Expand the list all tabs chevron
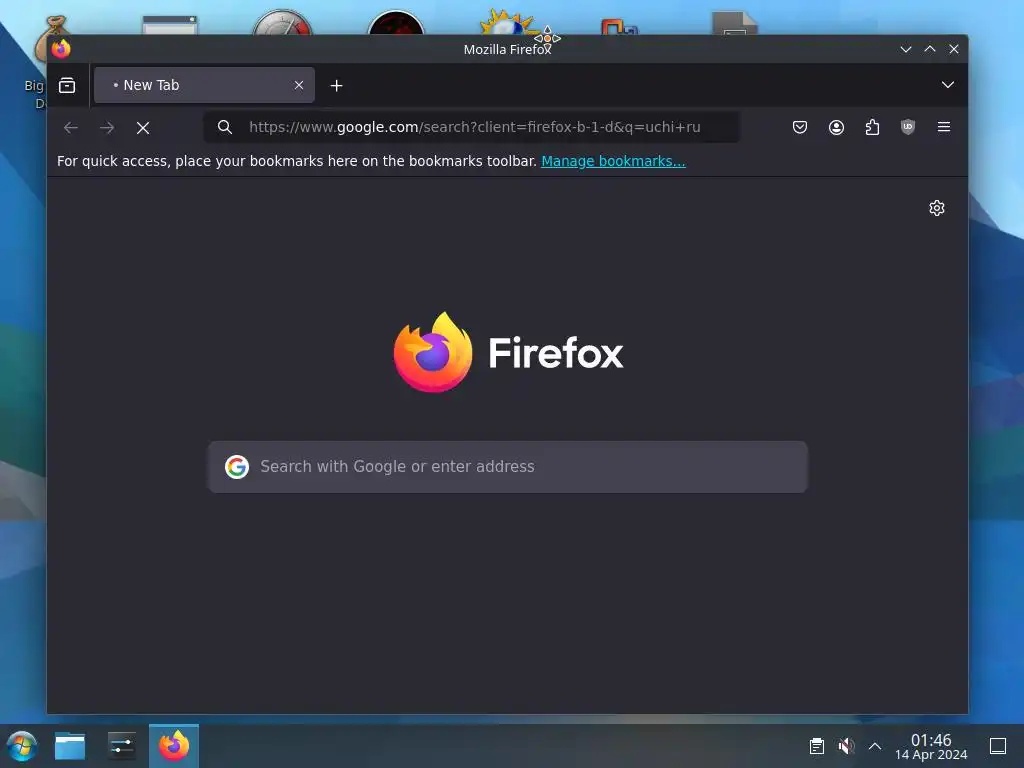Image resolution: width=1024 pixels, height=768 pixels. coord(948,85)
